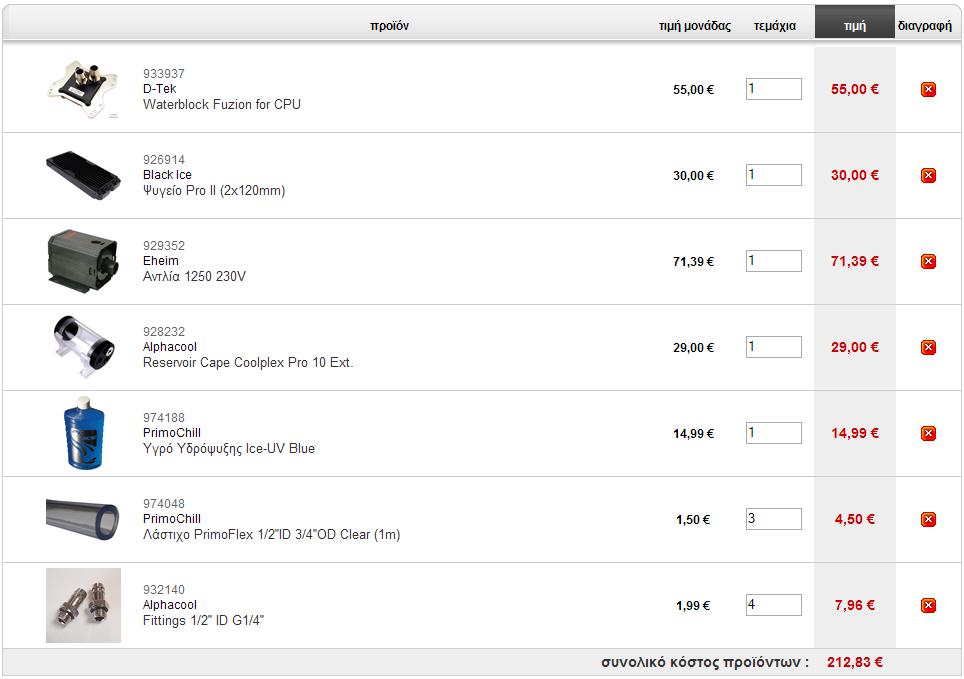This screenshot has width=964, height=679.
Task: View the Black Ice radiator image
Action: click(83, 175)
